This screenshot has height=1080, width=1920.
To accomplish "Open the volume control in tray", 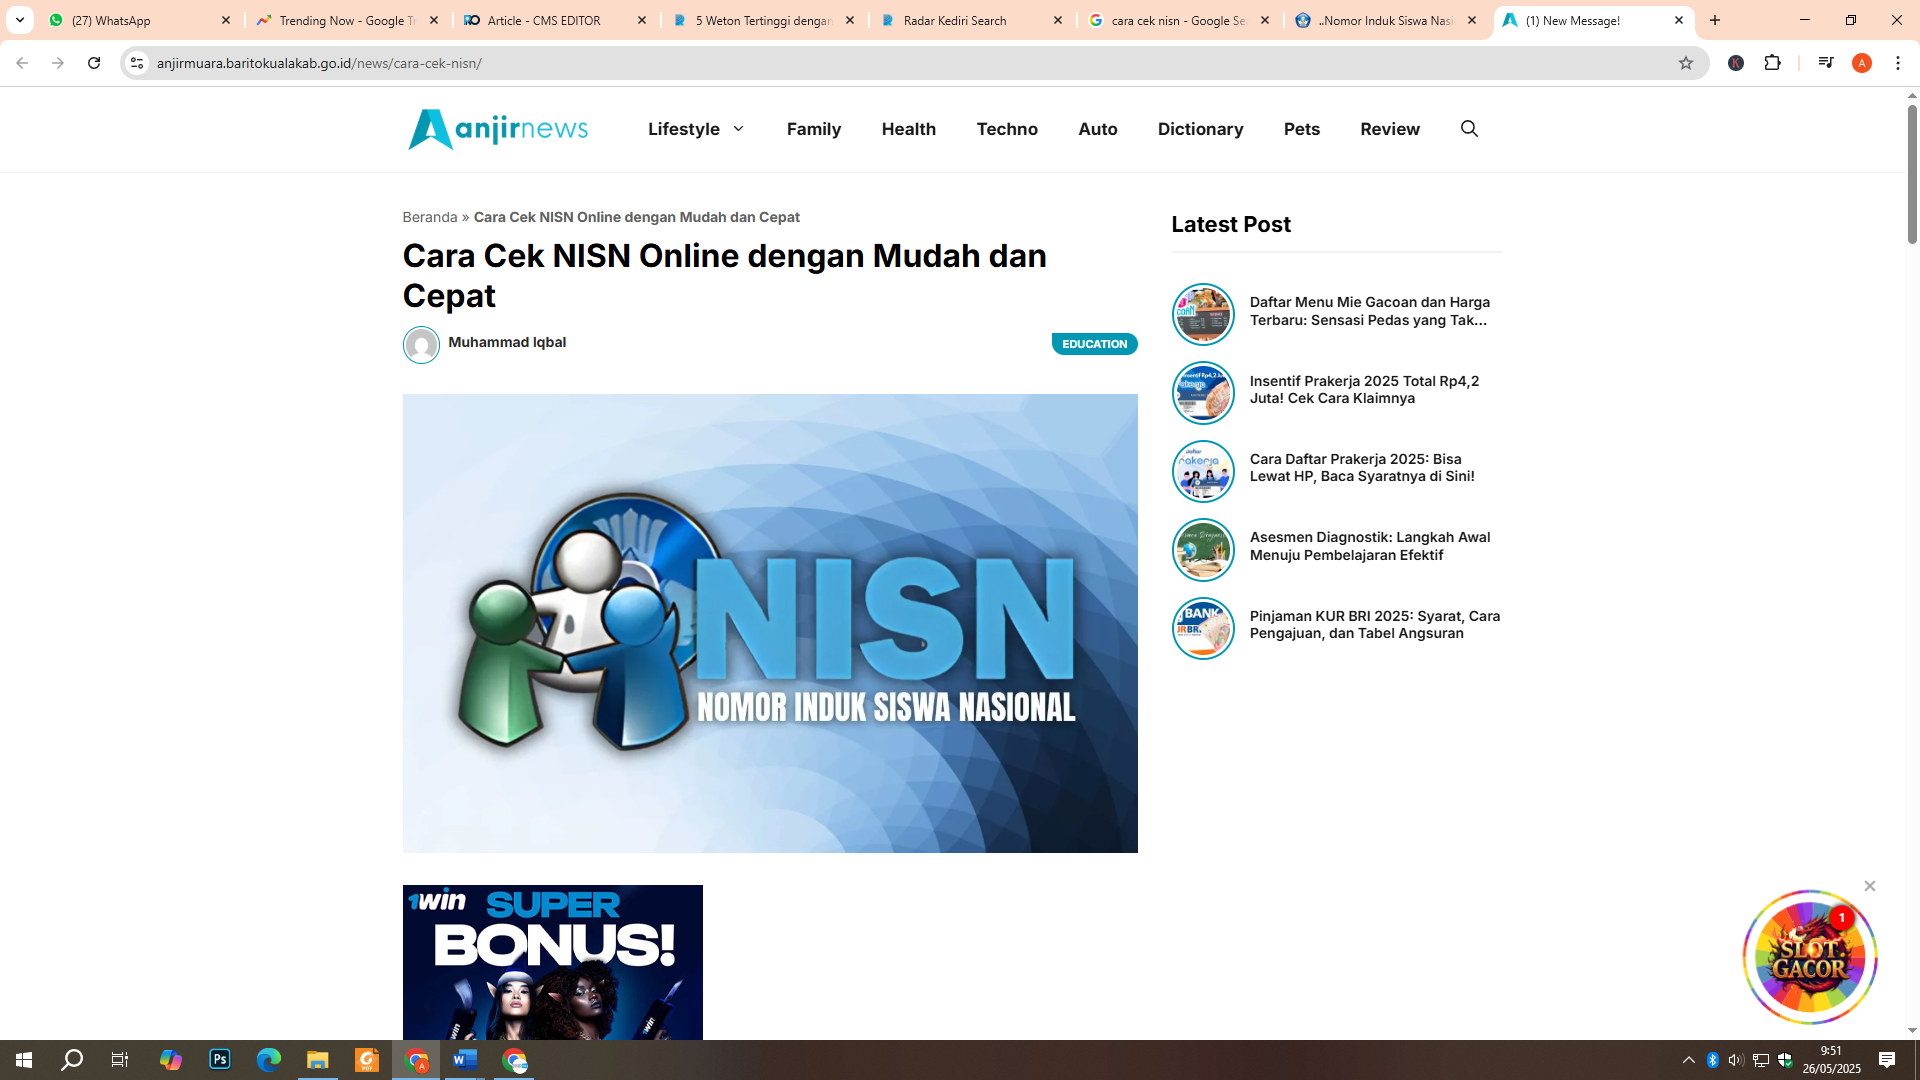I will coord(1736,1060).
